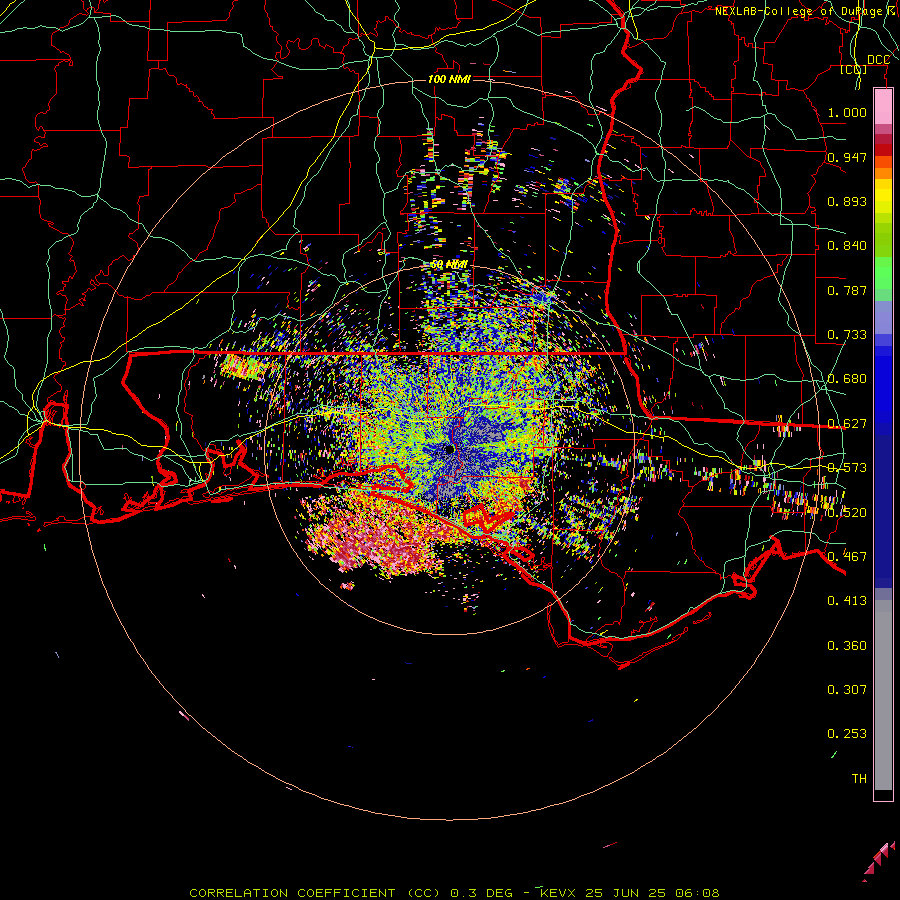
Task: Click the 100 NMI range ring label
Action: pyautogui.click(x=449, y=79)
